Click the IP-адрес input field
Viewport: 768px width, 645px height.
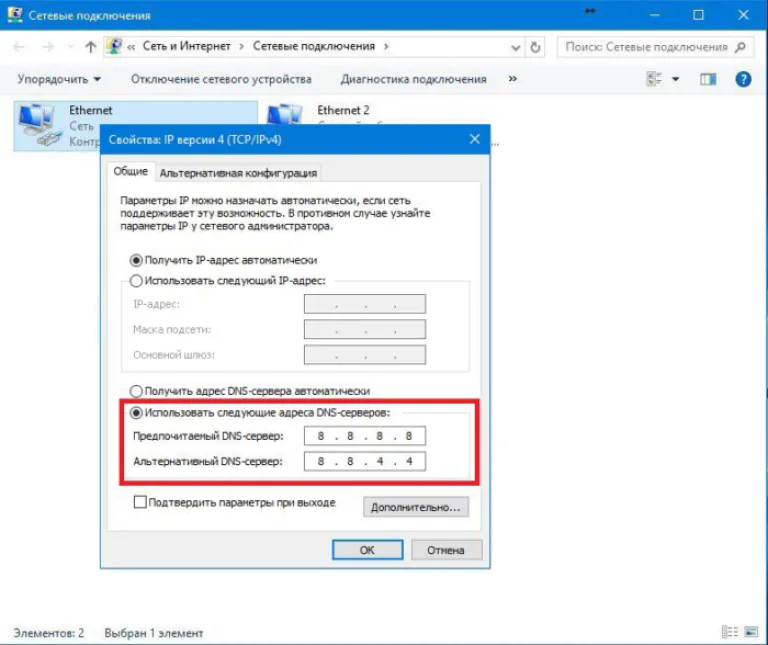pos(364,304)
